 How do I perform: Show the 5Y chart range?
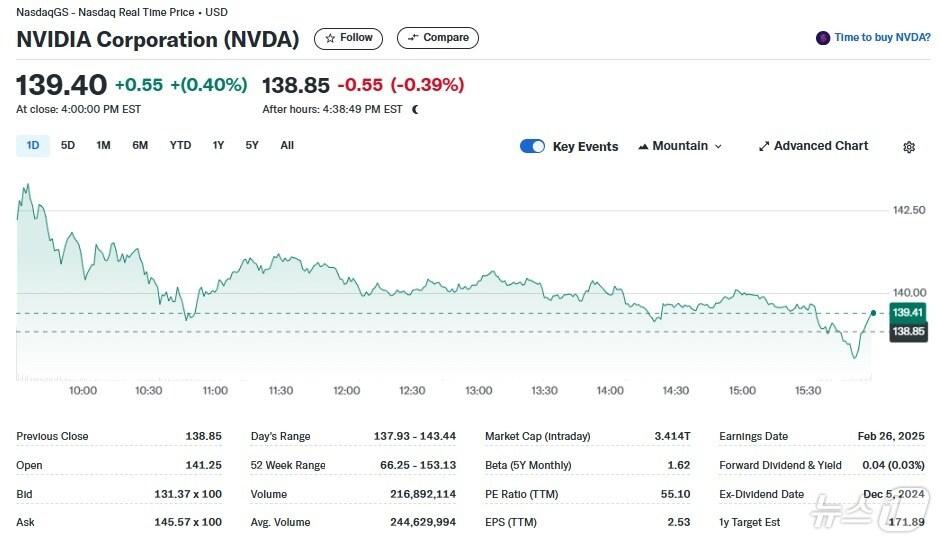click(x=252, y=146)
